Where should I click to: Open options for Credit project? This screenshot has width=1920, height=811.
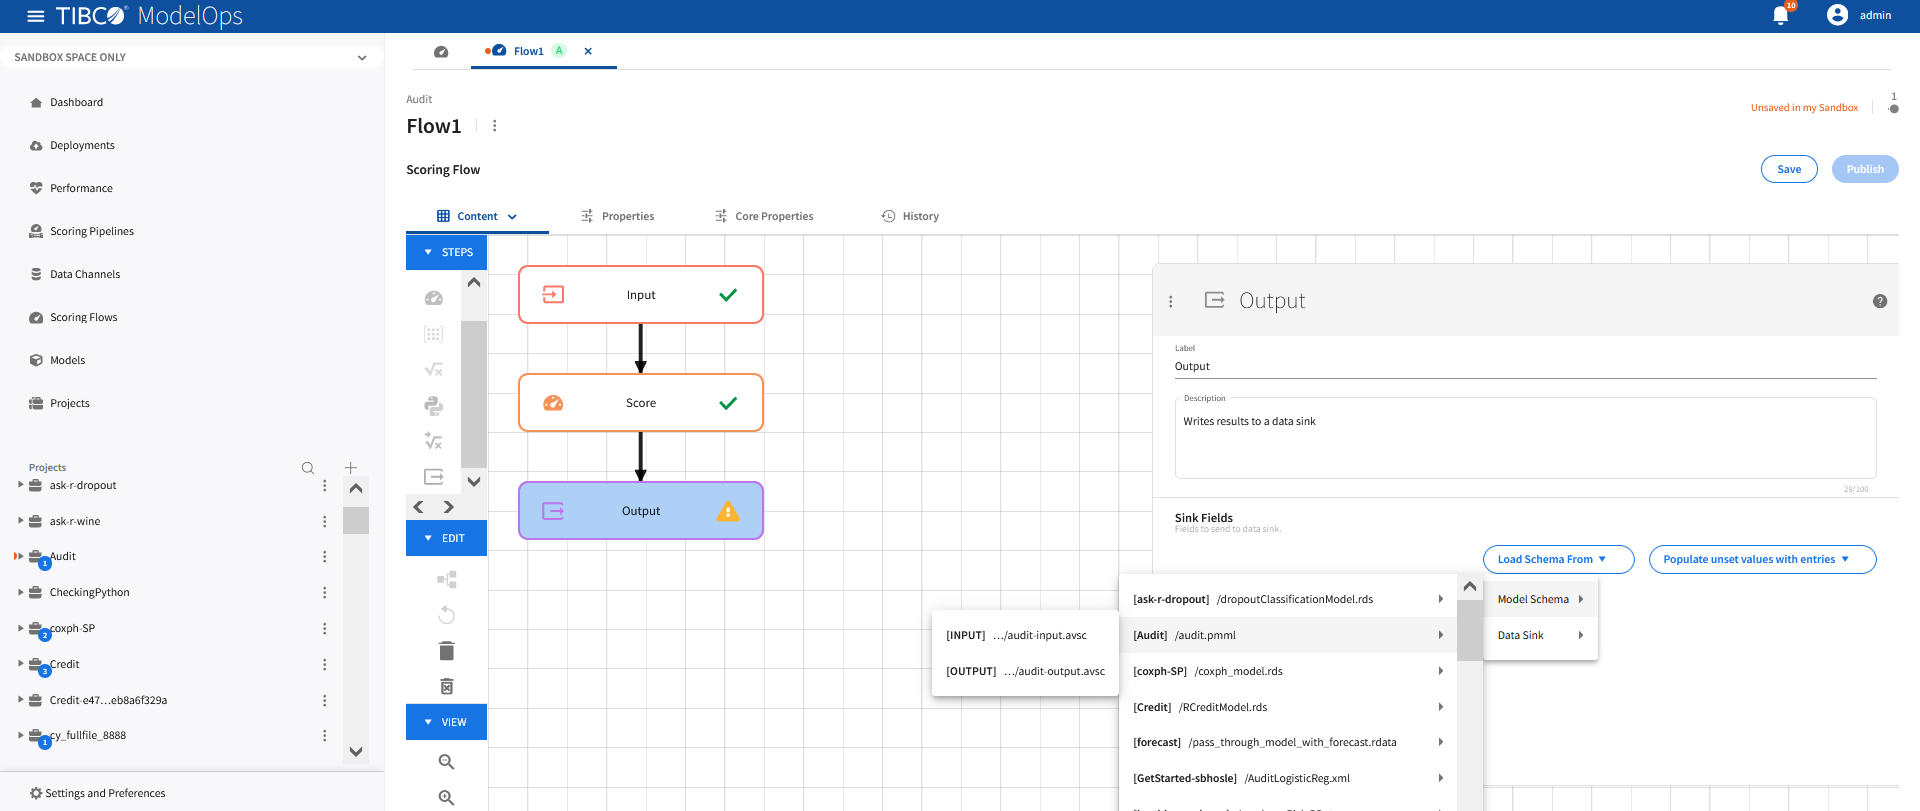point(325,665)
